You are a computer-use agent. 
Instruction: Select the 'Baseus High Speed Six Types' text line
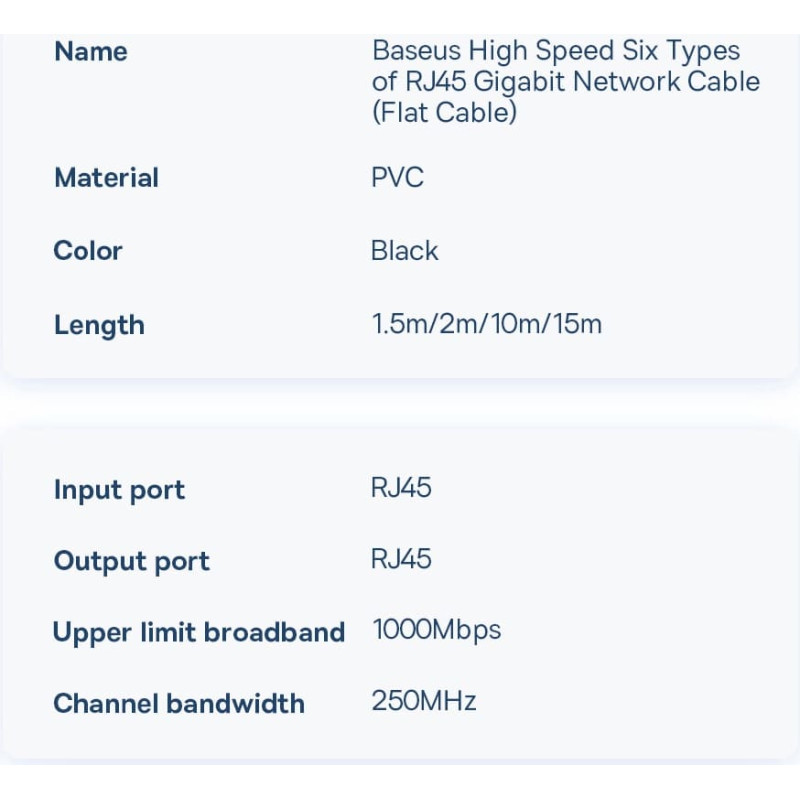555,51
